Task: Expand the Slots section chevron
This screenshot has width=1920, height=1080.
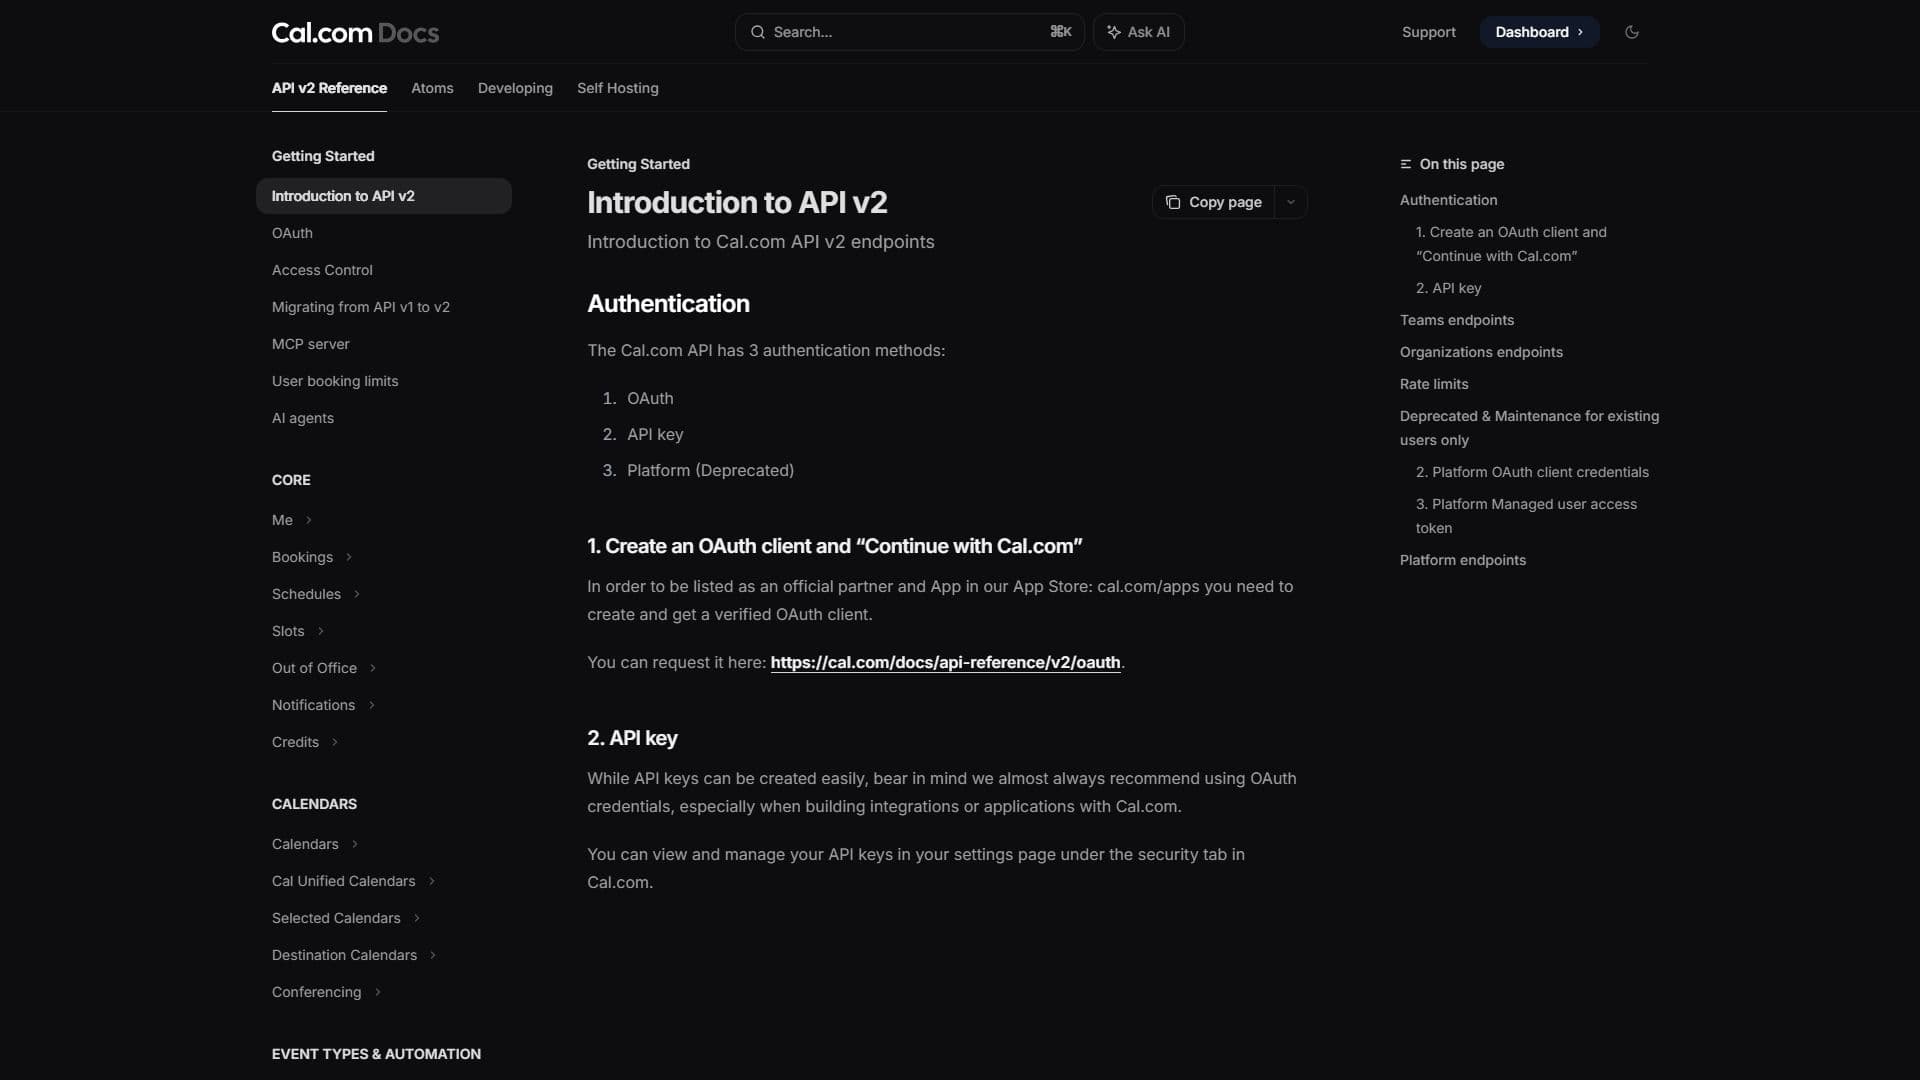Action: [x=321, y=631]
